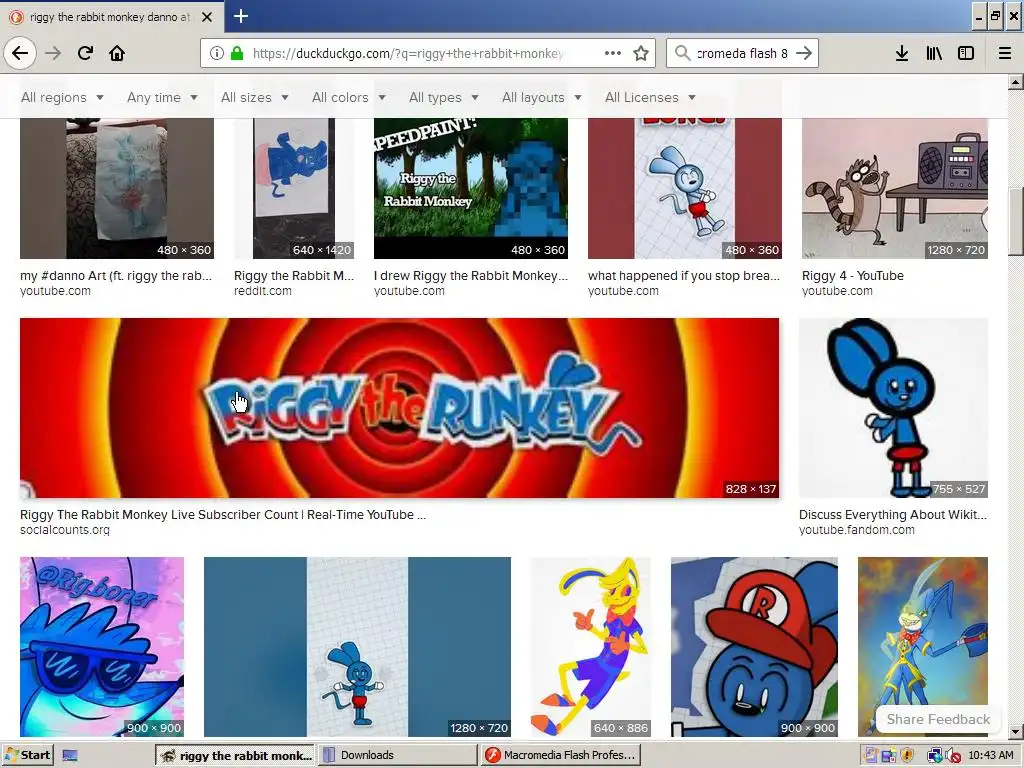Image resolution: width=1024 pixels, height=768 pixels.
Task: Open the reddit Riggy drawing thumbnail
Action: tap(294, 188)
